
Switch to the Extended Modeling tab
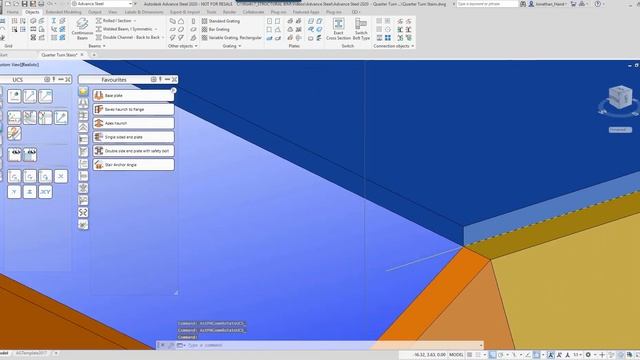64,12
